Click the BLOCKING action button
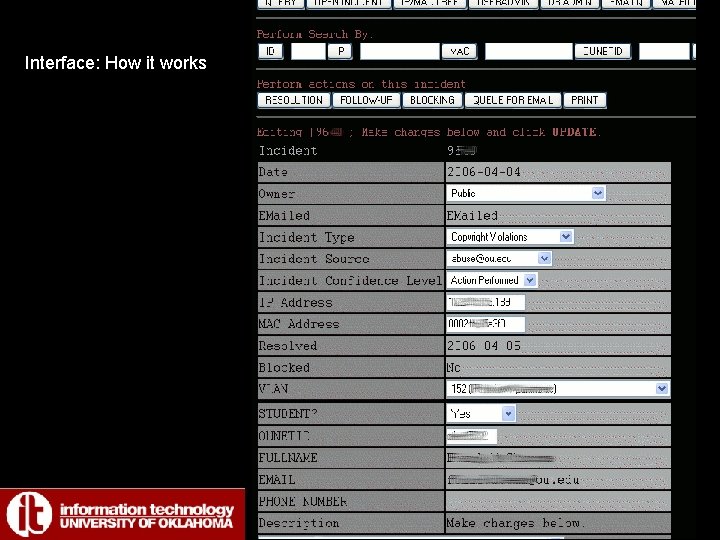Image resolution: width=720 pixels, height=540 pixels. pyautogui.click(x=432, y=100)
